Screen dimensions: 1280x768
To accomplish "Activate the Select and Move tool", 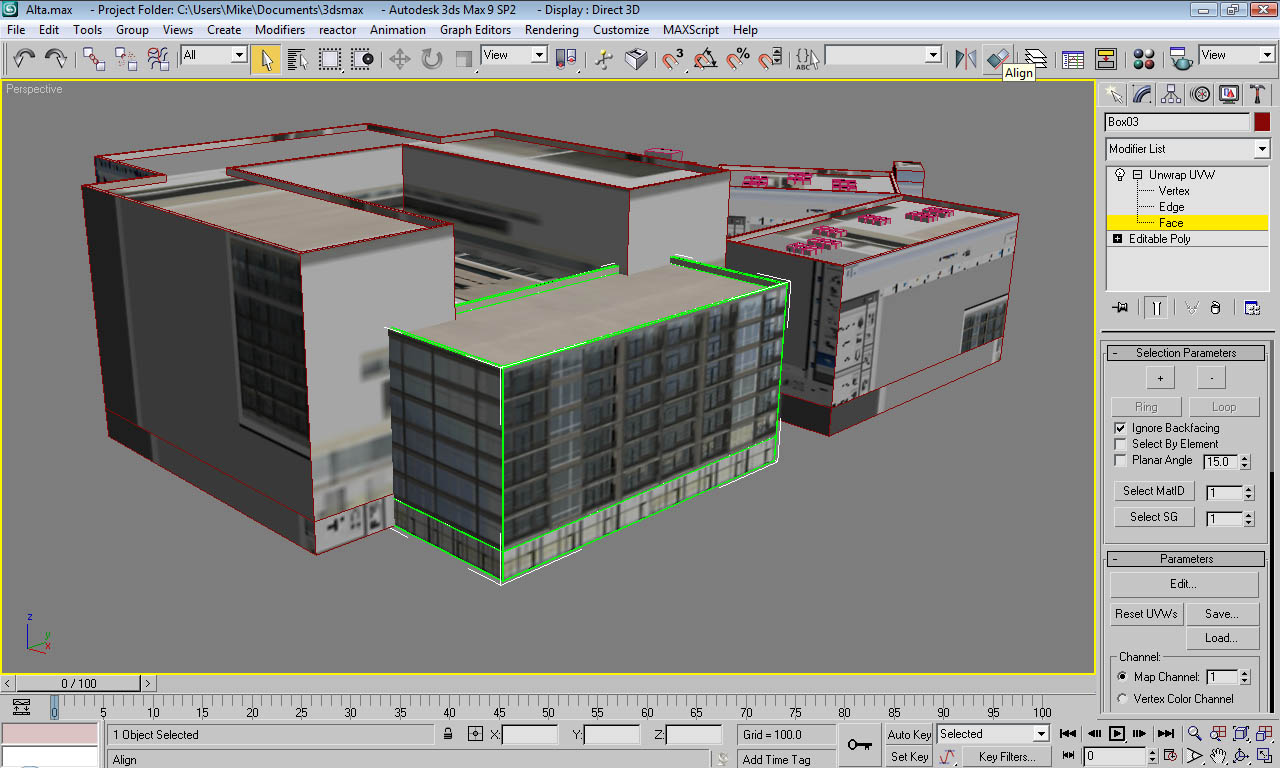I will tap(400, 59).
